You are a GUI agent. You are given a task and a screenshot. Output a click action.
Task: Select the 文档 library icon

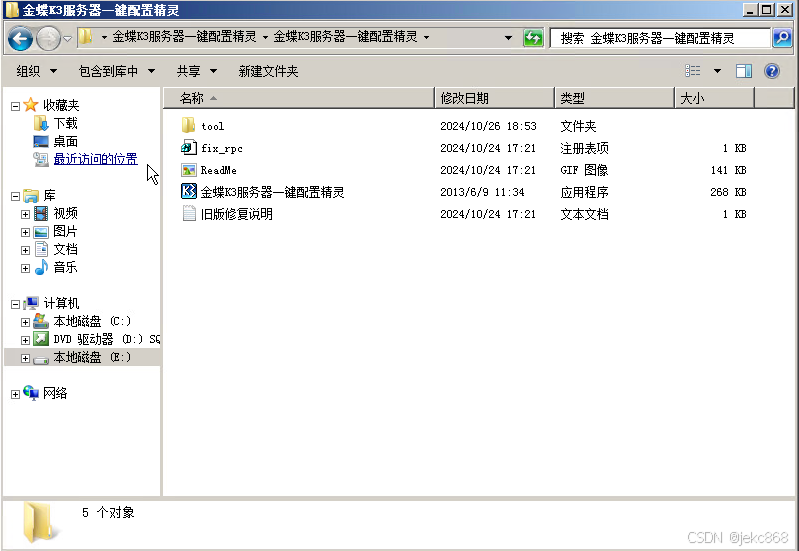click(x=41, y=249)
